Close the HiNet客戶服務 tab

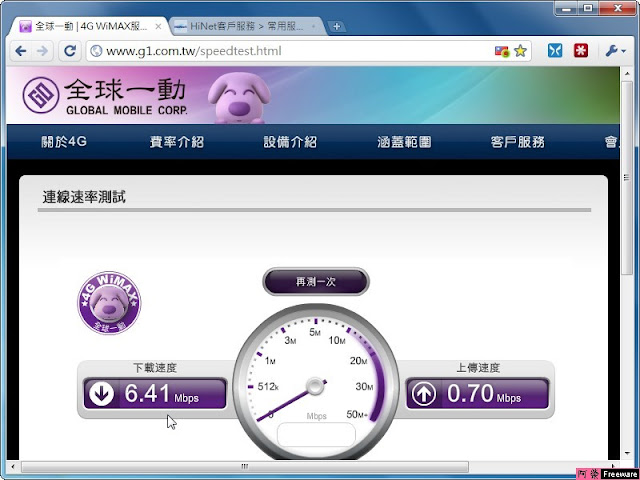(x=313, y=27)
